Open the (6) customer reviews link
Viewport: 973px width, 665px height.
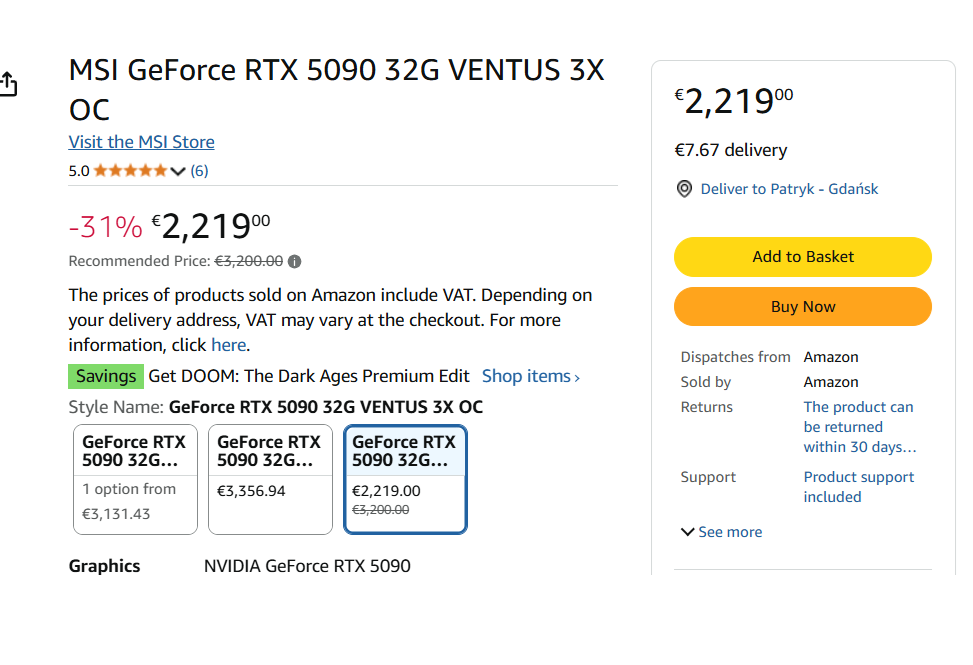[x=199, y=171]
